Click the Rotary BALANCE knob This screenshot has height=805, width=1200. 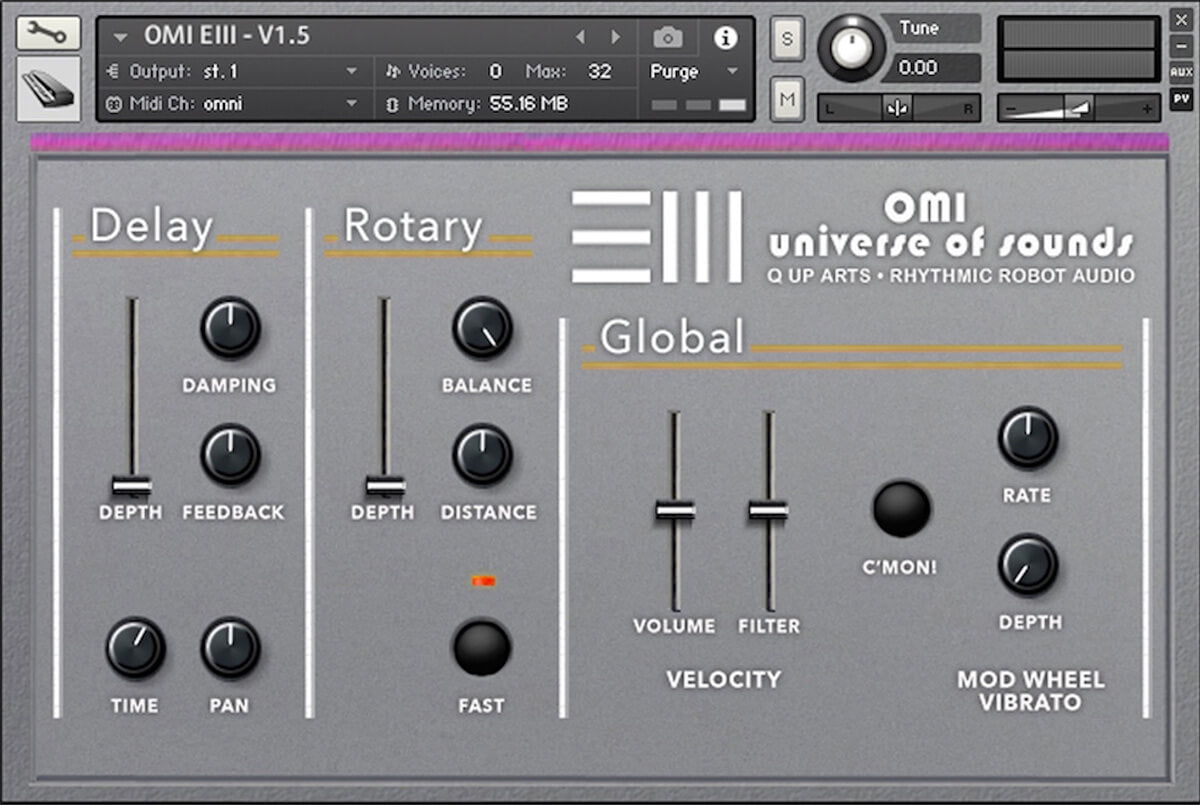482,327
